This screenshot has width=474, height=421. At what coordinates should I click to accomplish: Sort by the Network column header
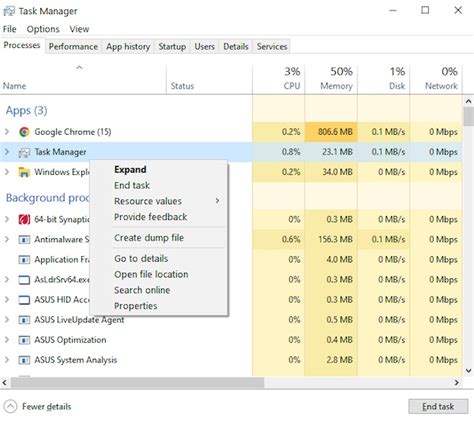[x=436, y=79]
